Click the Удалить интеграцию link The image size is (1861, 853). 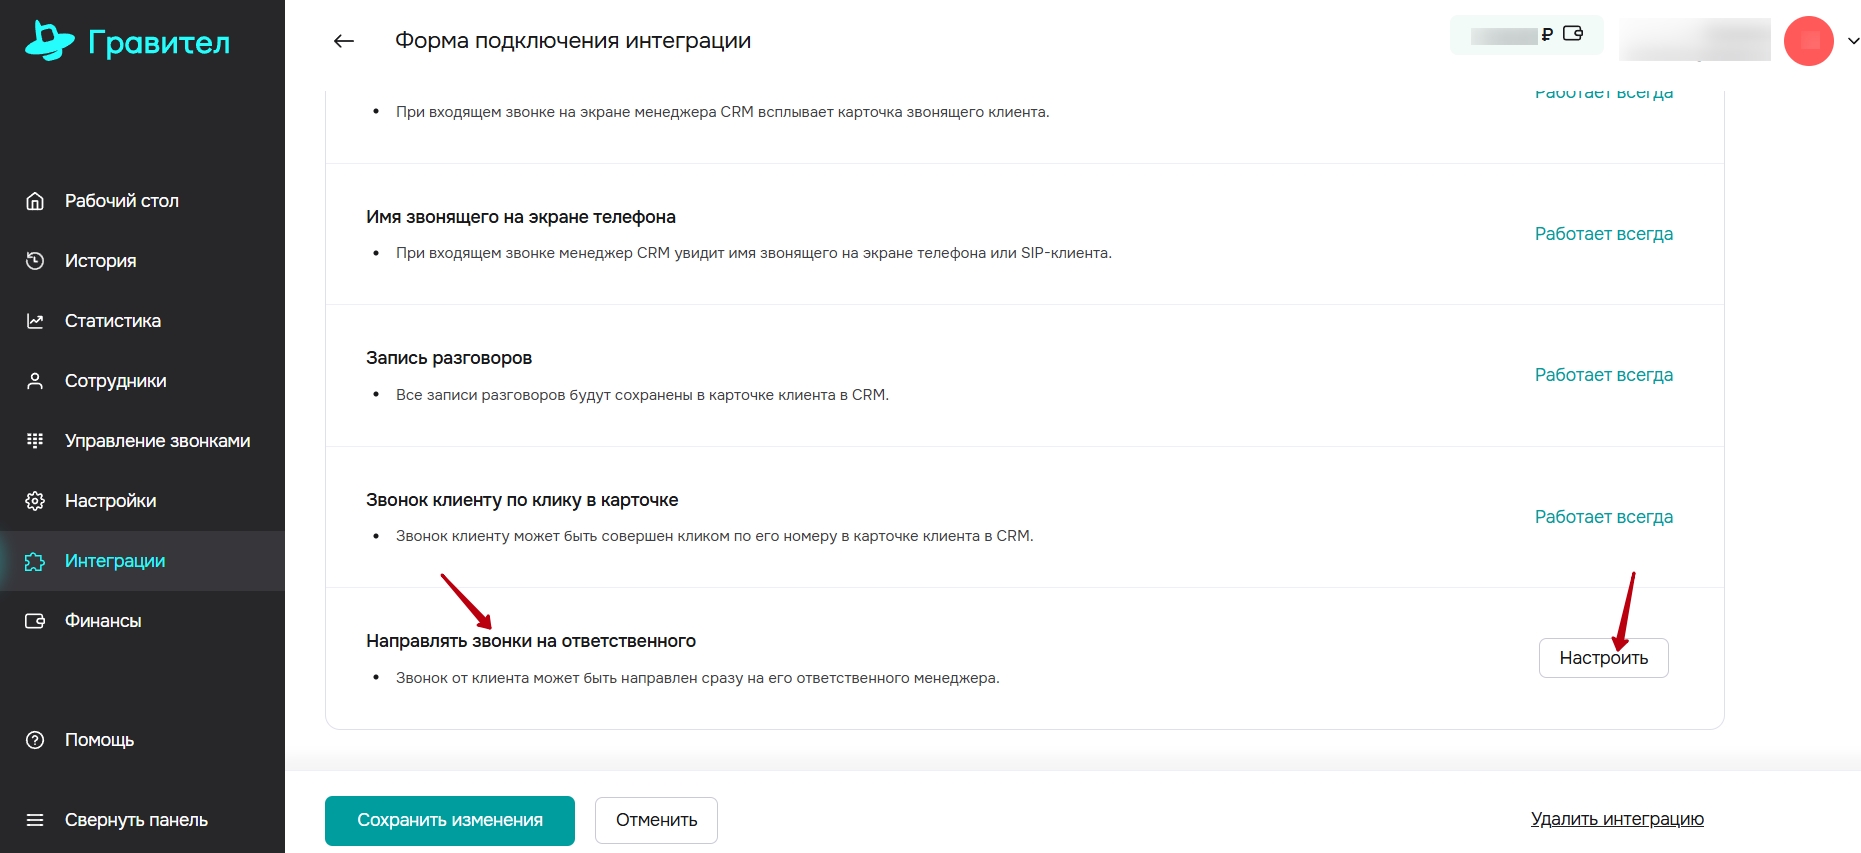1617,819
